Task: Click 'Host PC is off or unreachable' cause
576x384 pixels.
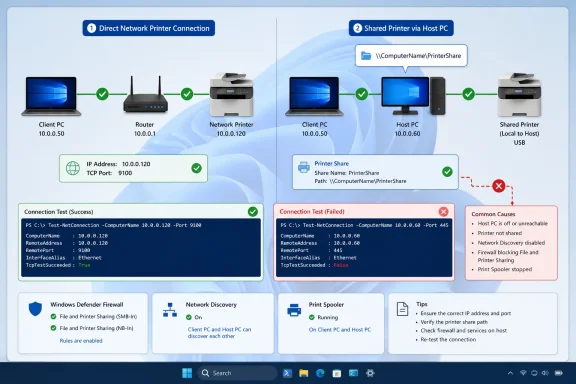Action: (x=512, y=223)
